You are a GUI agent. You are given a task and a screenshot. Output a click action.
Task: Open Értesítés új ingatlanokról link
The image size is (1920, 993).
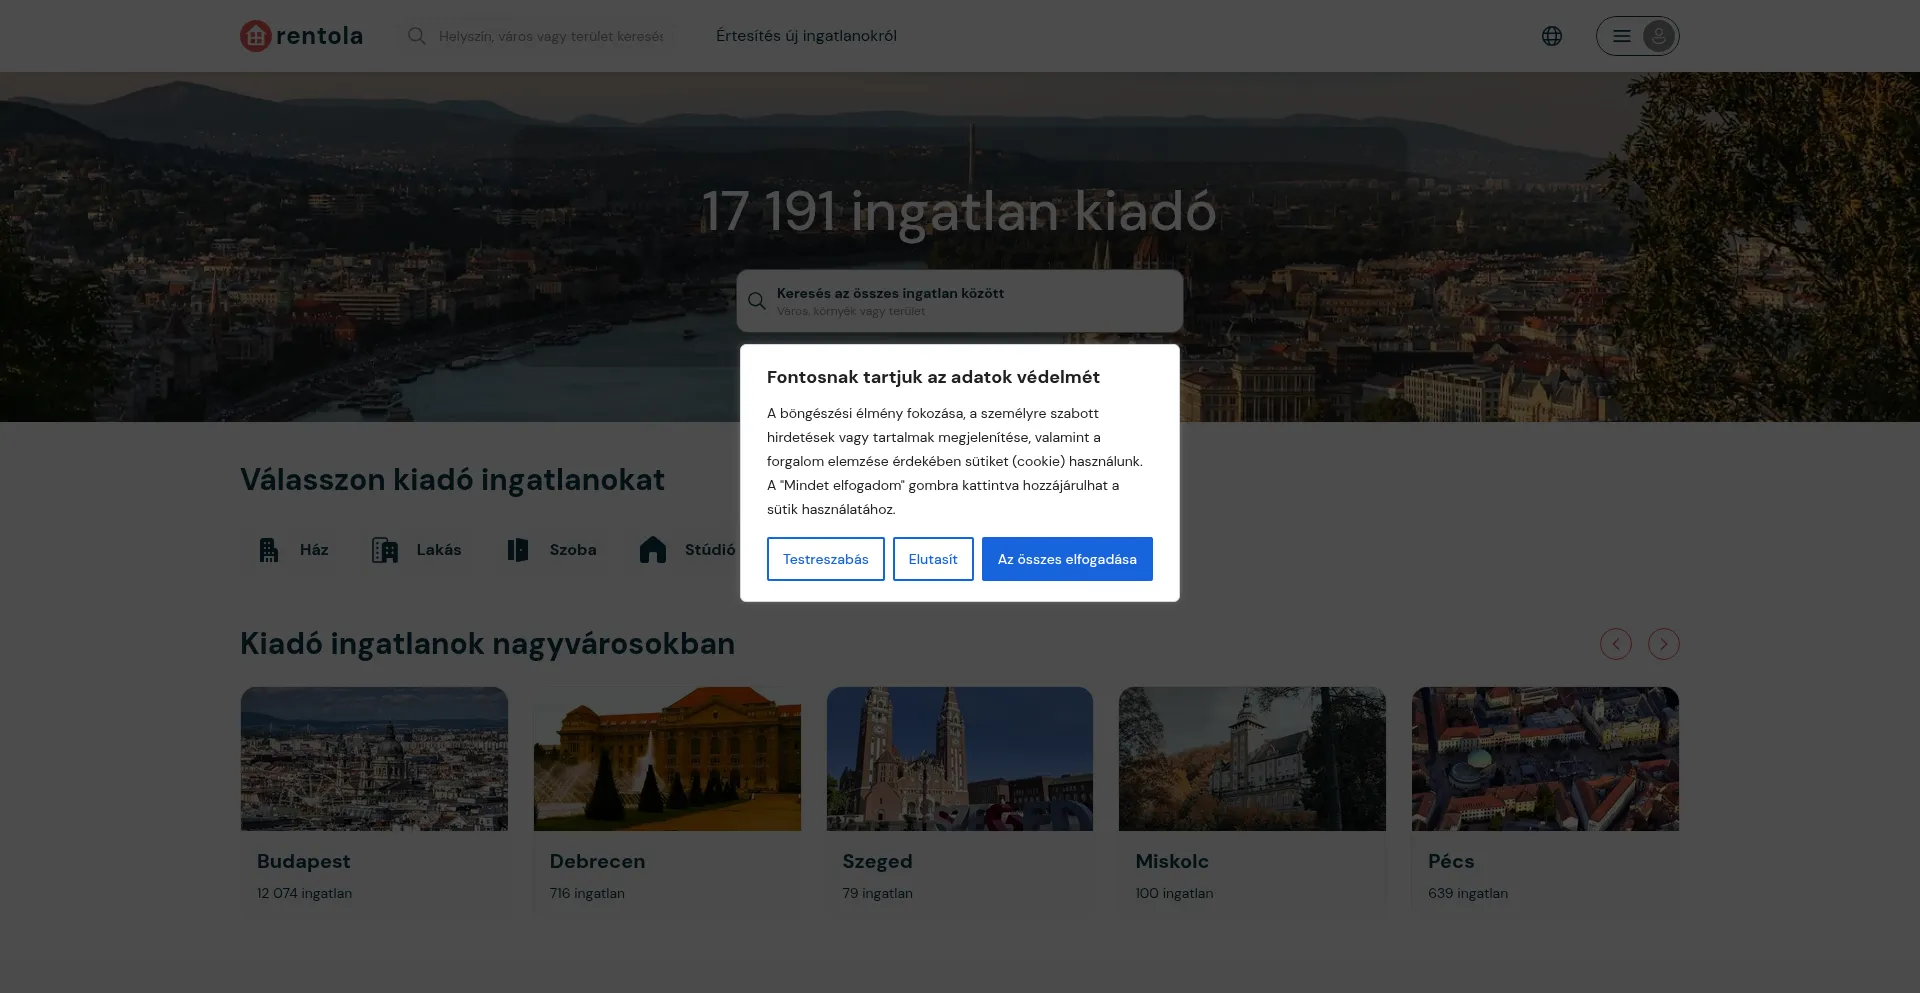coord(806,36)
